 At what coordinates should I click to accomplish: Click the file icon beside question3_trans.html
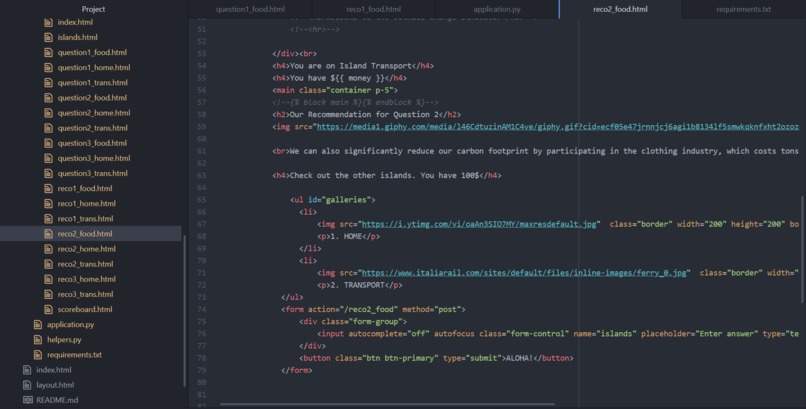pyautogui.click(x=48, y=173)
